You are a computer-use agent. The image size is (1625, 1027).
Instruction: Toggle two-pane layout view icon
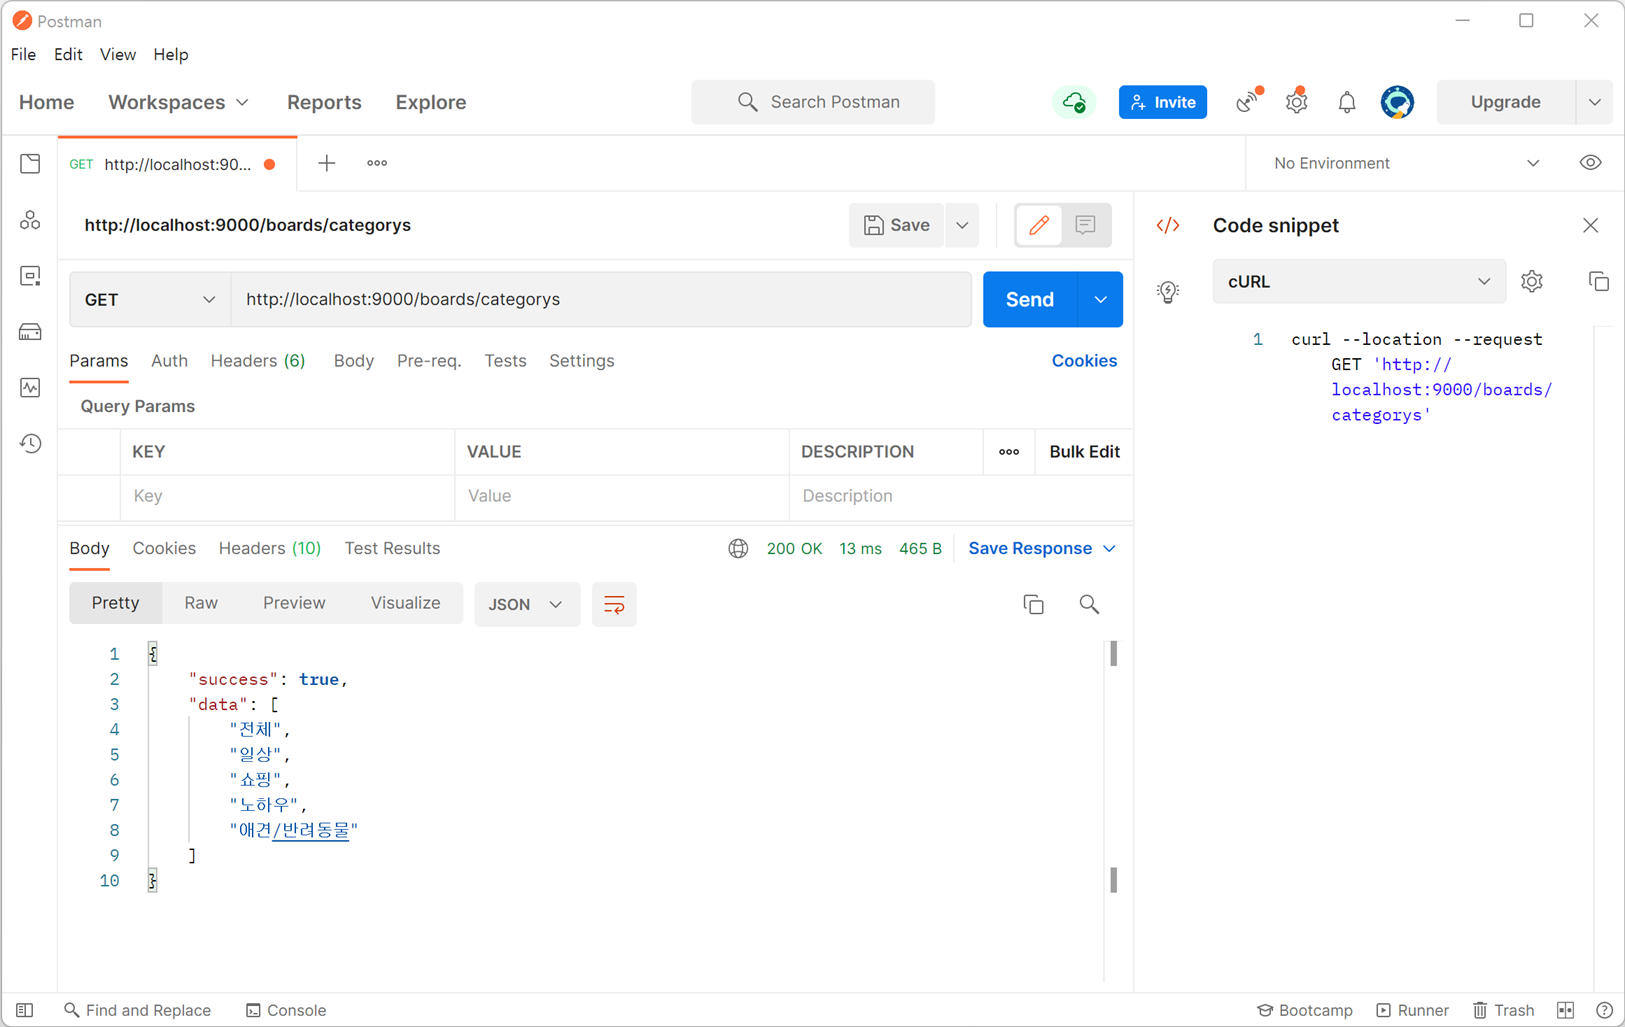point(1566,1010)
